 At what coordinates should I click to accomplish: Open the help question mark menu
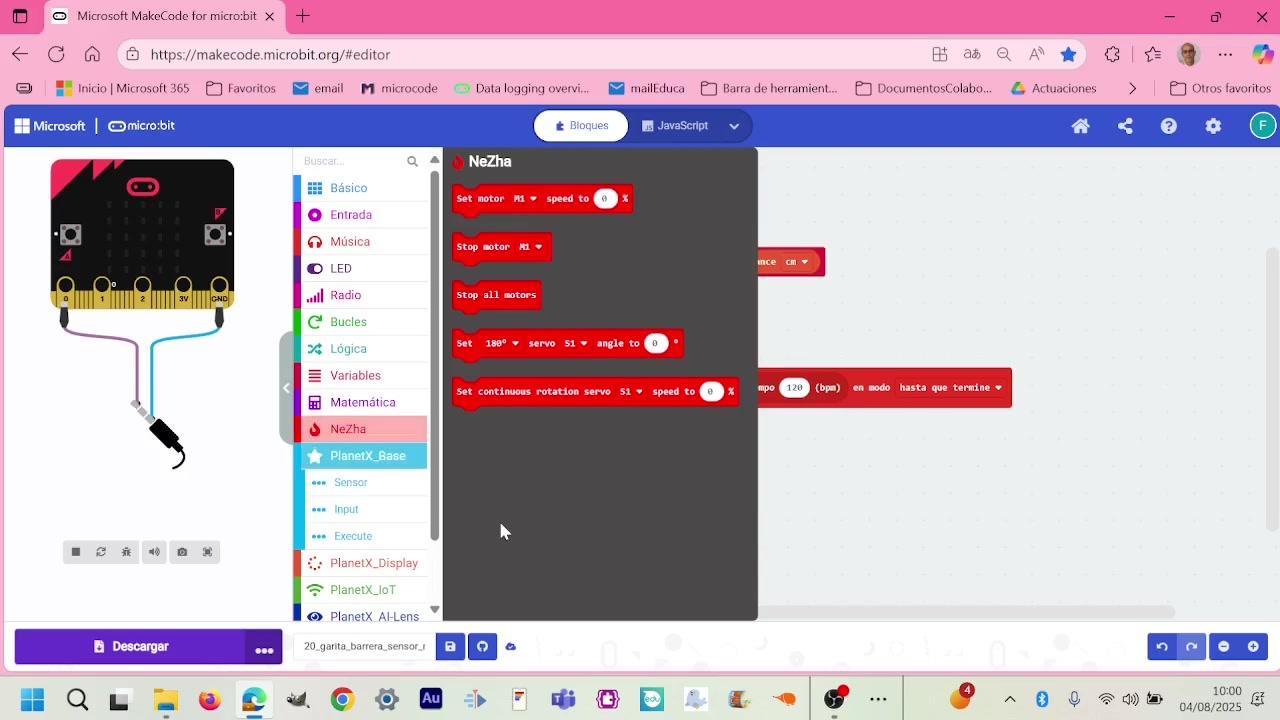(x=1169, y=126)
